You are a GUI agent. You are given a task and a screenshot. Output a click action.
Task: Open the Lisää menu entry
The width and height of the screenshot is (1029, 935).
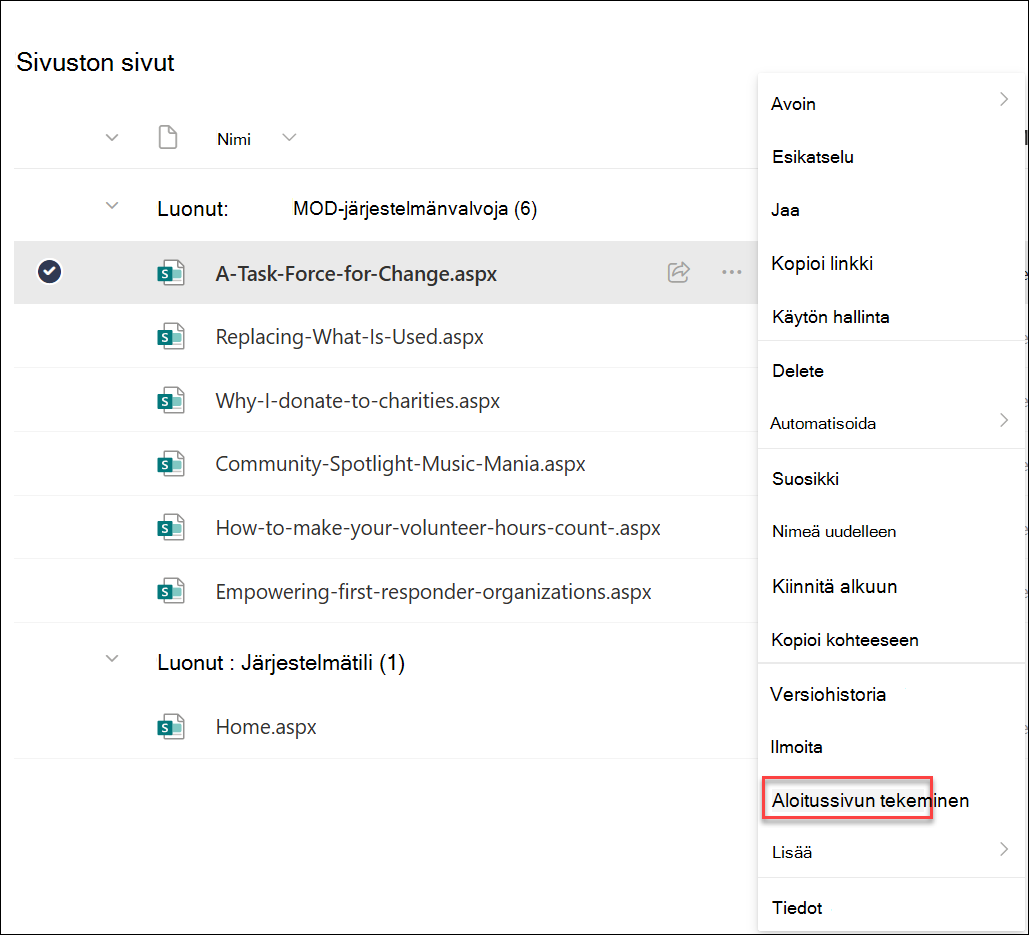(792, 852)
